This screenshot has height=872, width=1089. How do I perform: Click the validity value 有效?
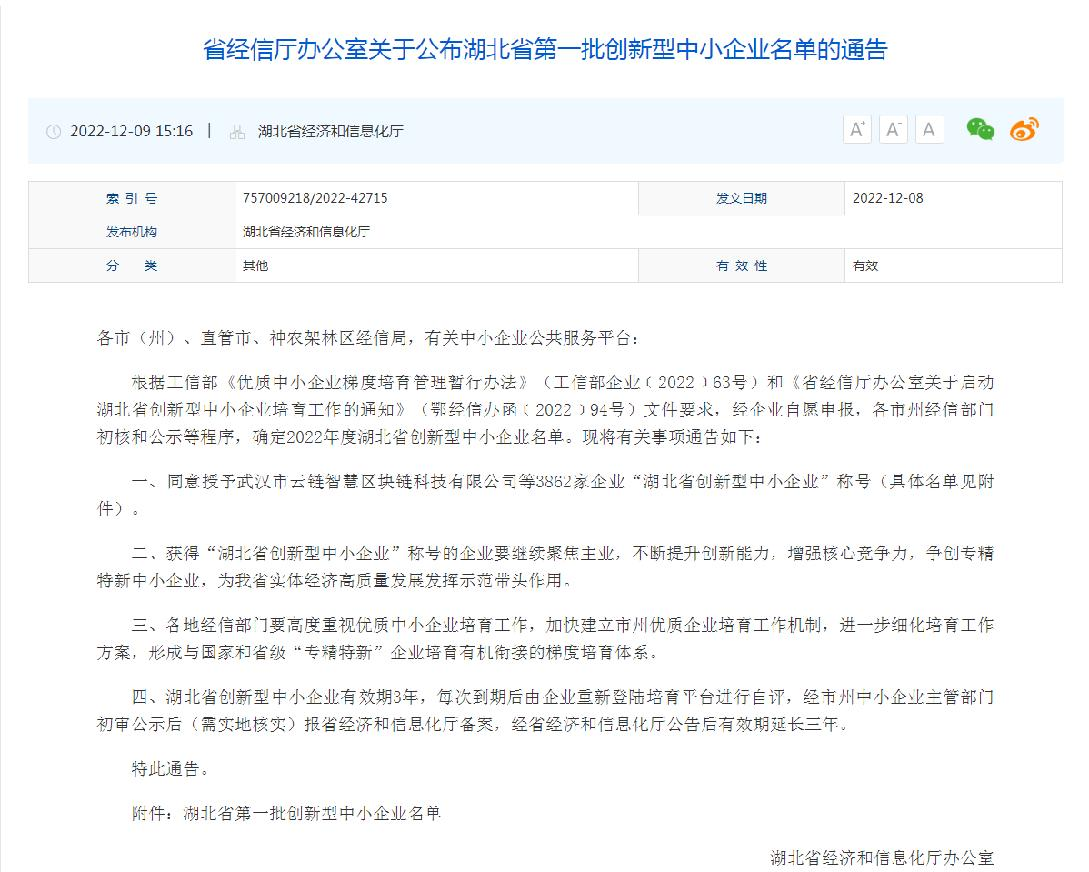click(x=865, y=266)
